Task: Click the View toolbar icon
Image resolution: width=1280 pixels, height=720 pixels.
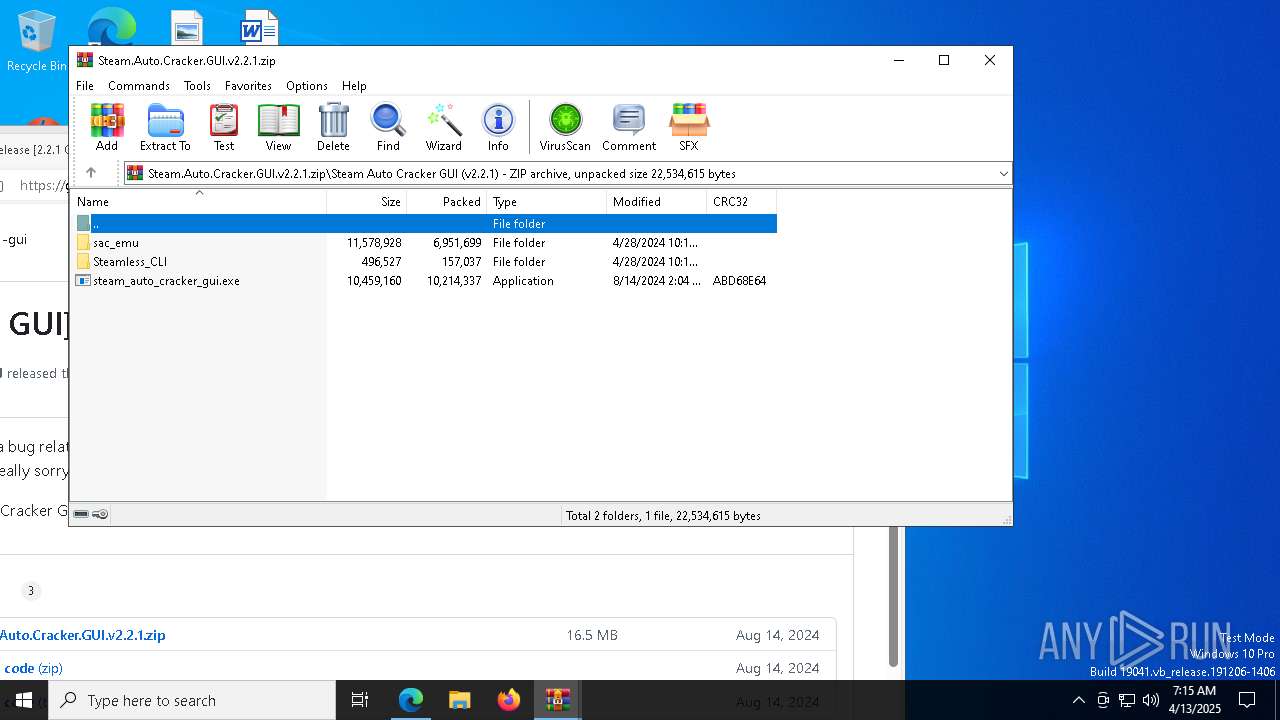Action: 278,127
